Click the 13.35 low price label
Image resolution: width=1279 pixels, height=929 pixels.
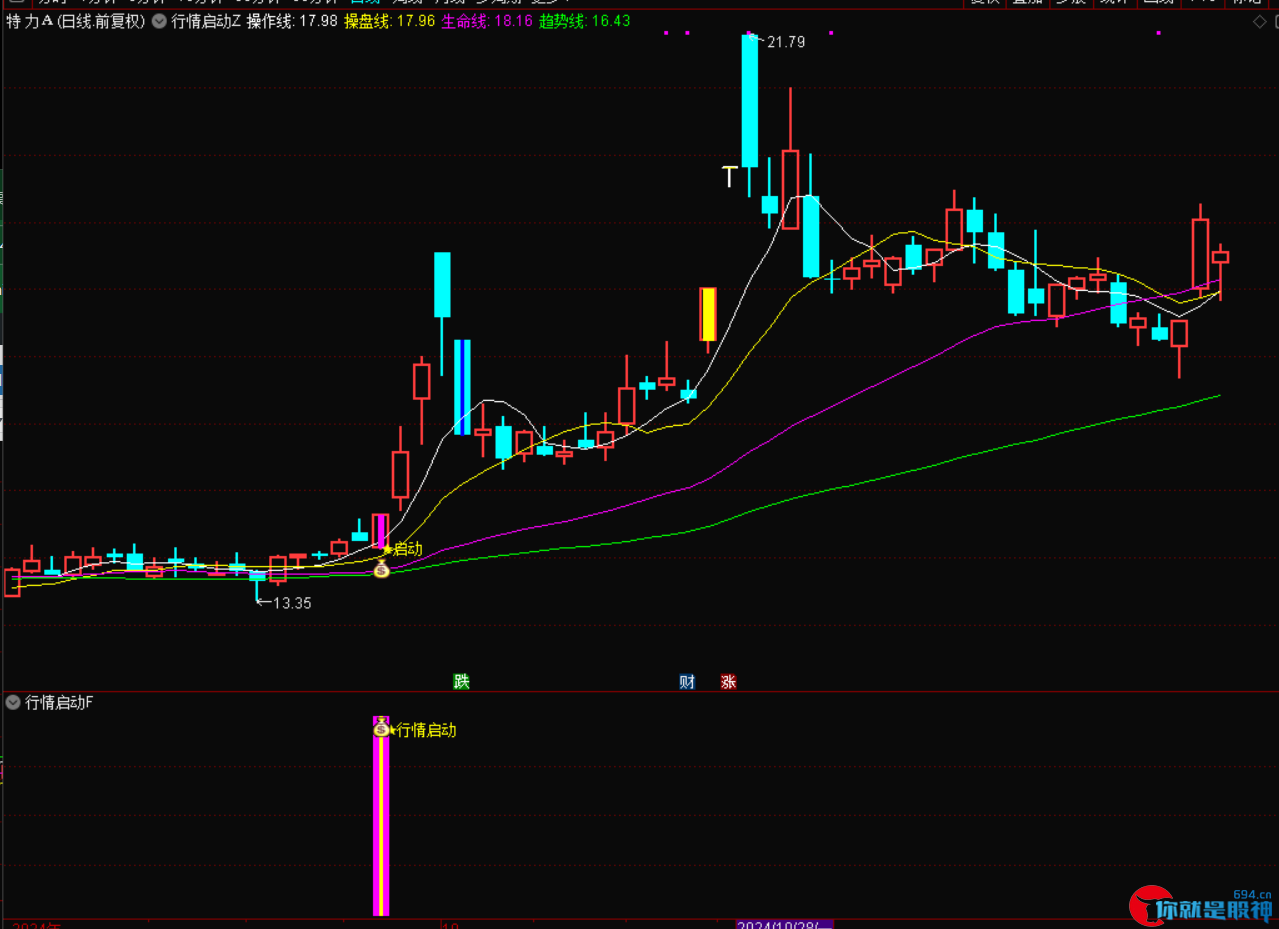click(292, 603)
